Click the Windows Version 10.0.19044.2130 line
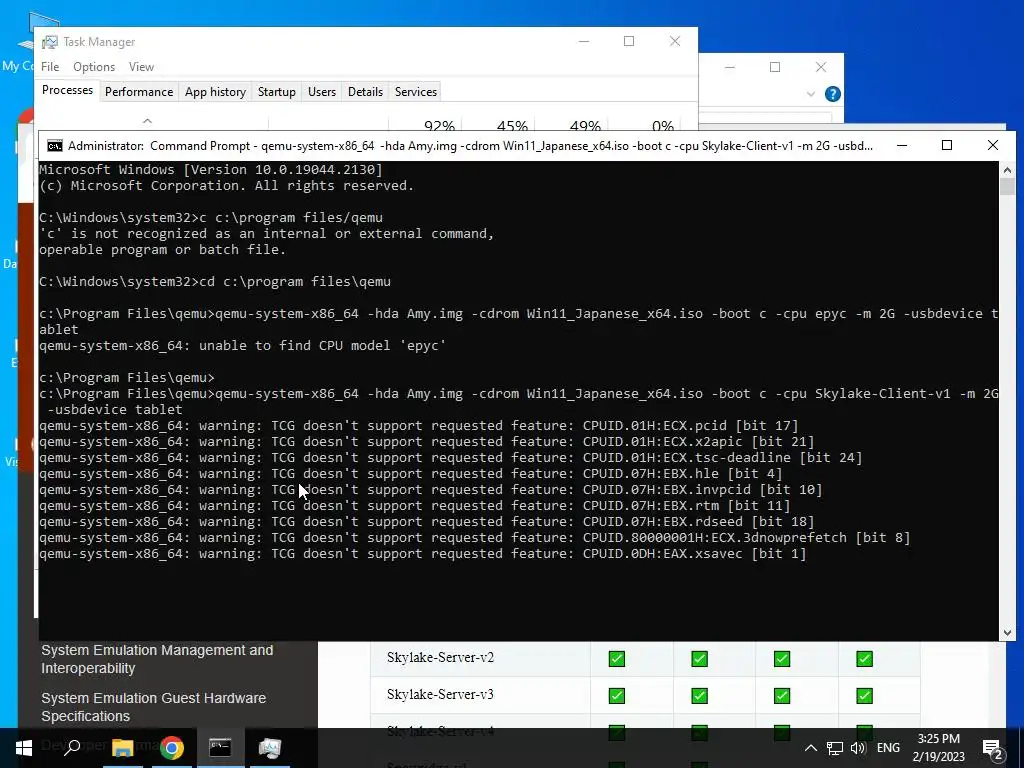Screen dimensions: 1024x768 pos(210,170)
